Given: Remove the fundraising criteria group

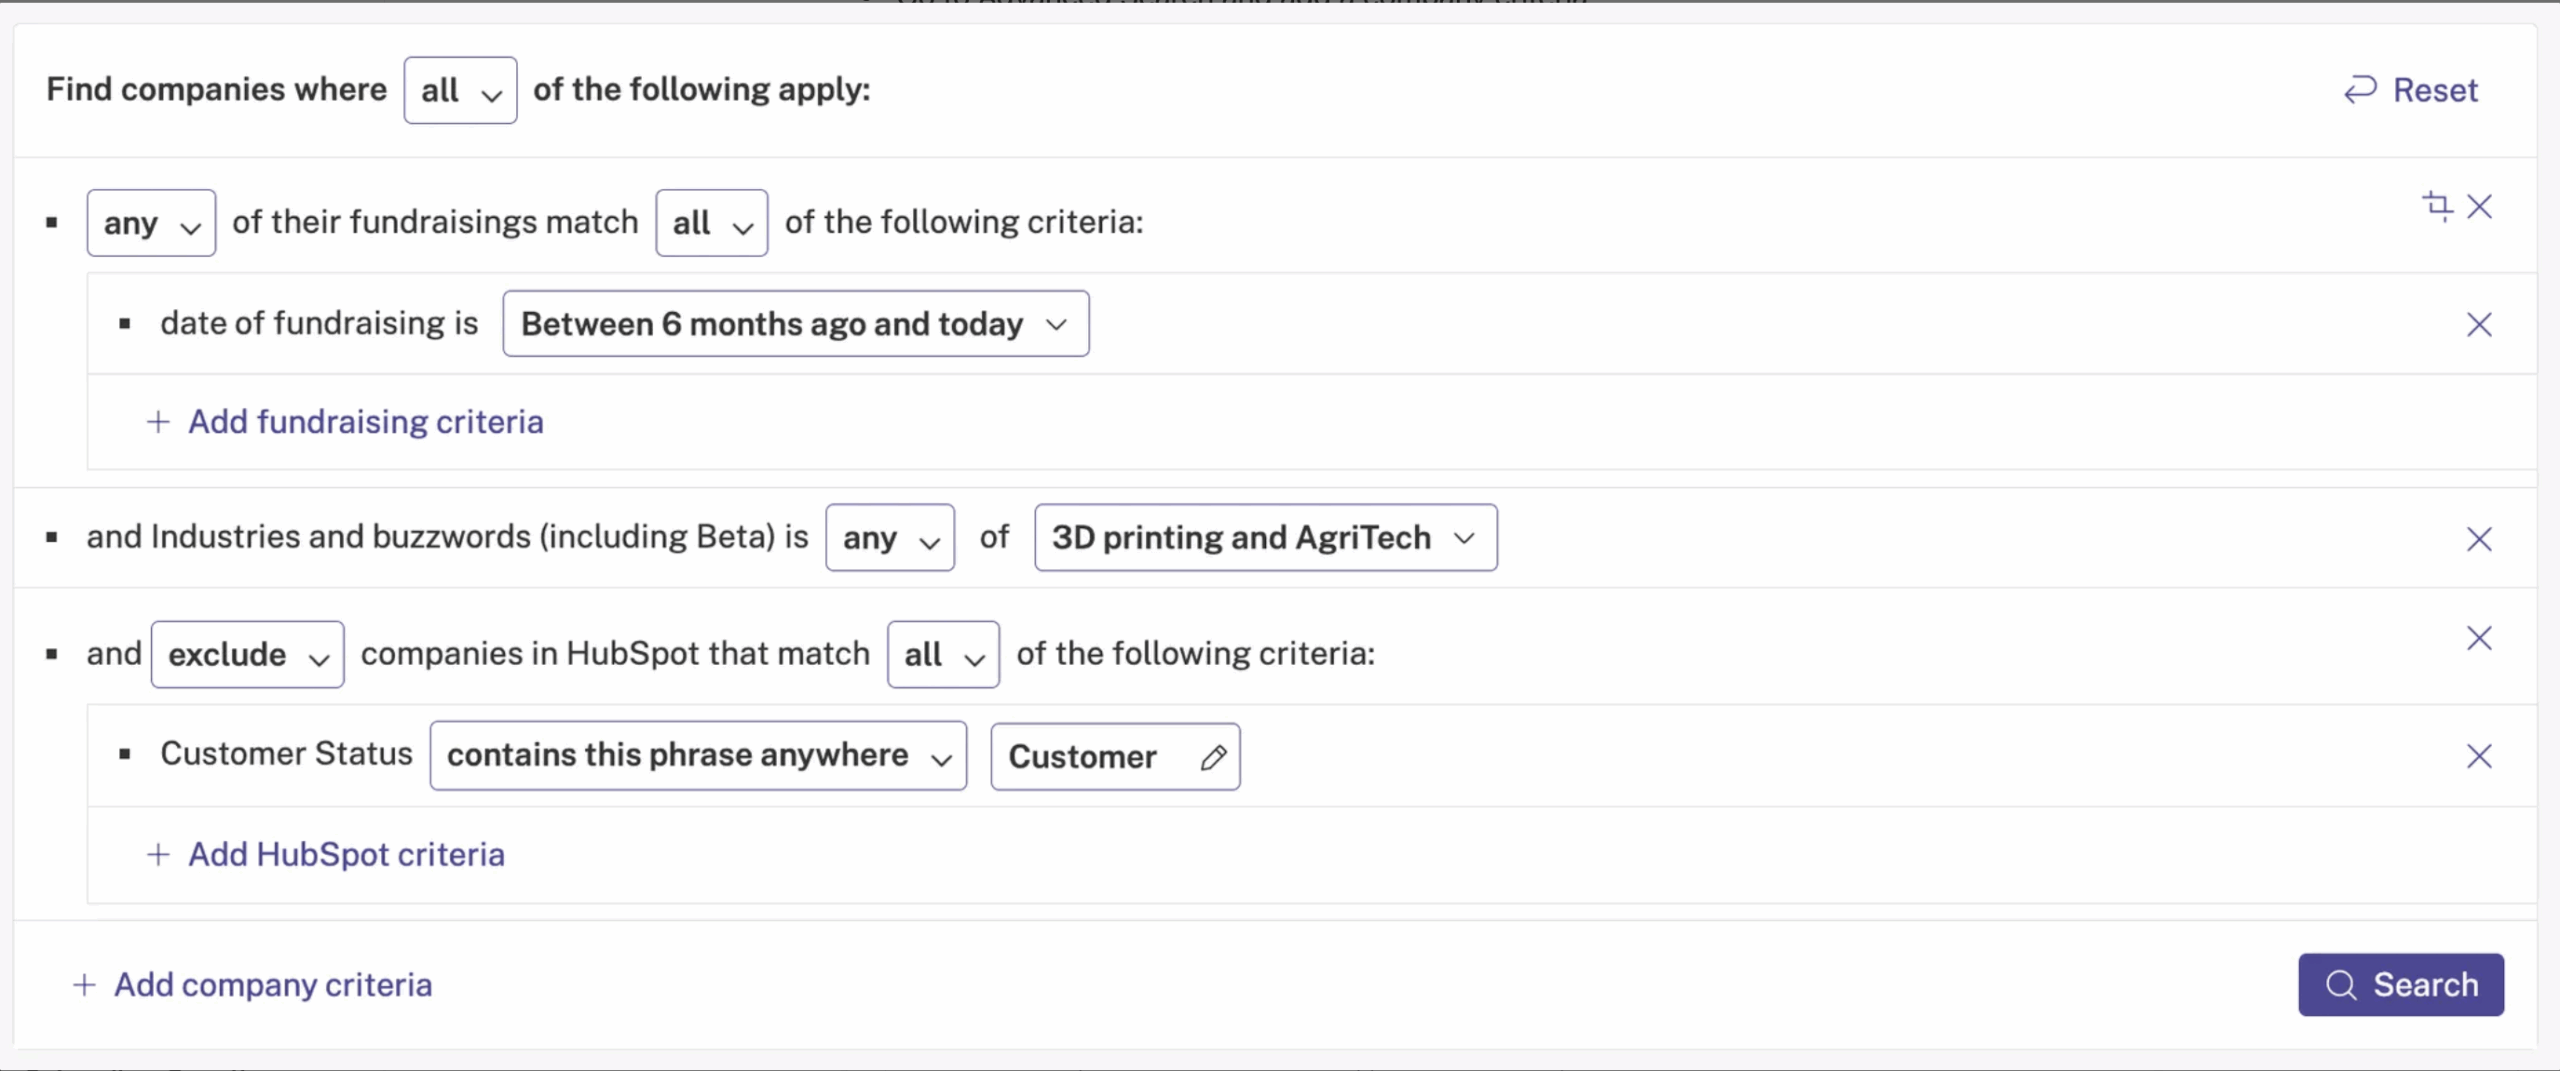Looking at the screenshot, I should 2479,207.
